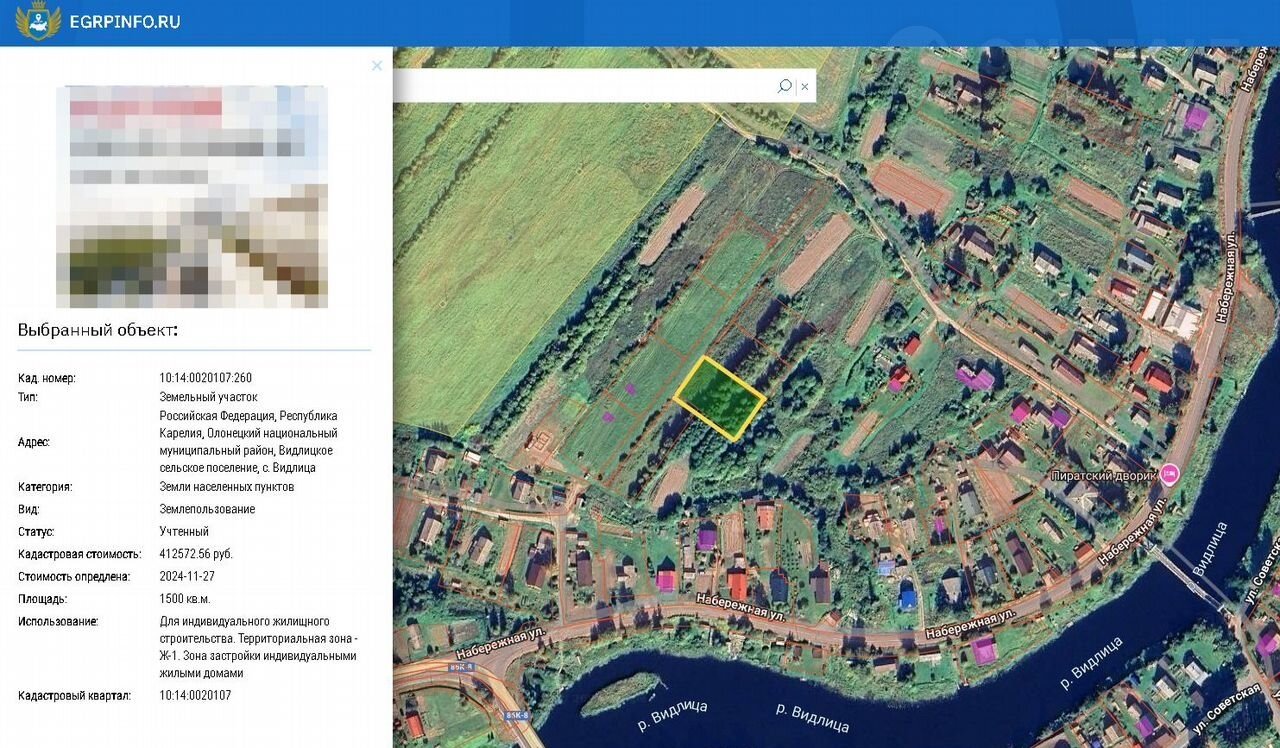Select the yellow highlighted land parcel
This screenshot has height=748, width=1280.
[720, 398]
